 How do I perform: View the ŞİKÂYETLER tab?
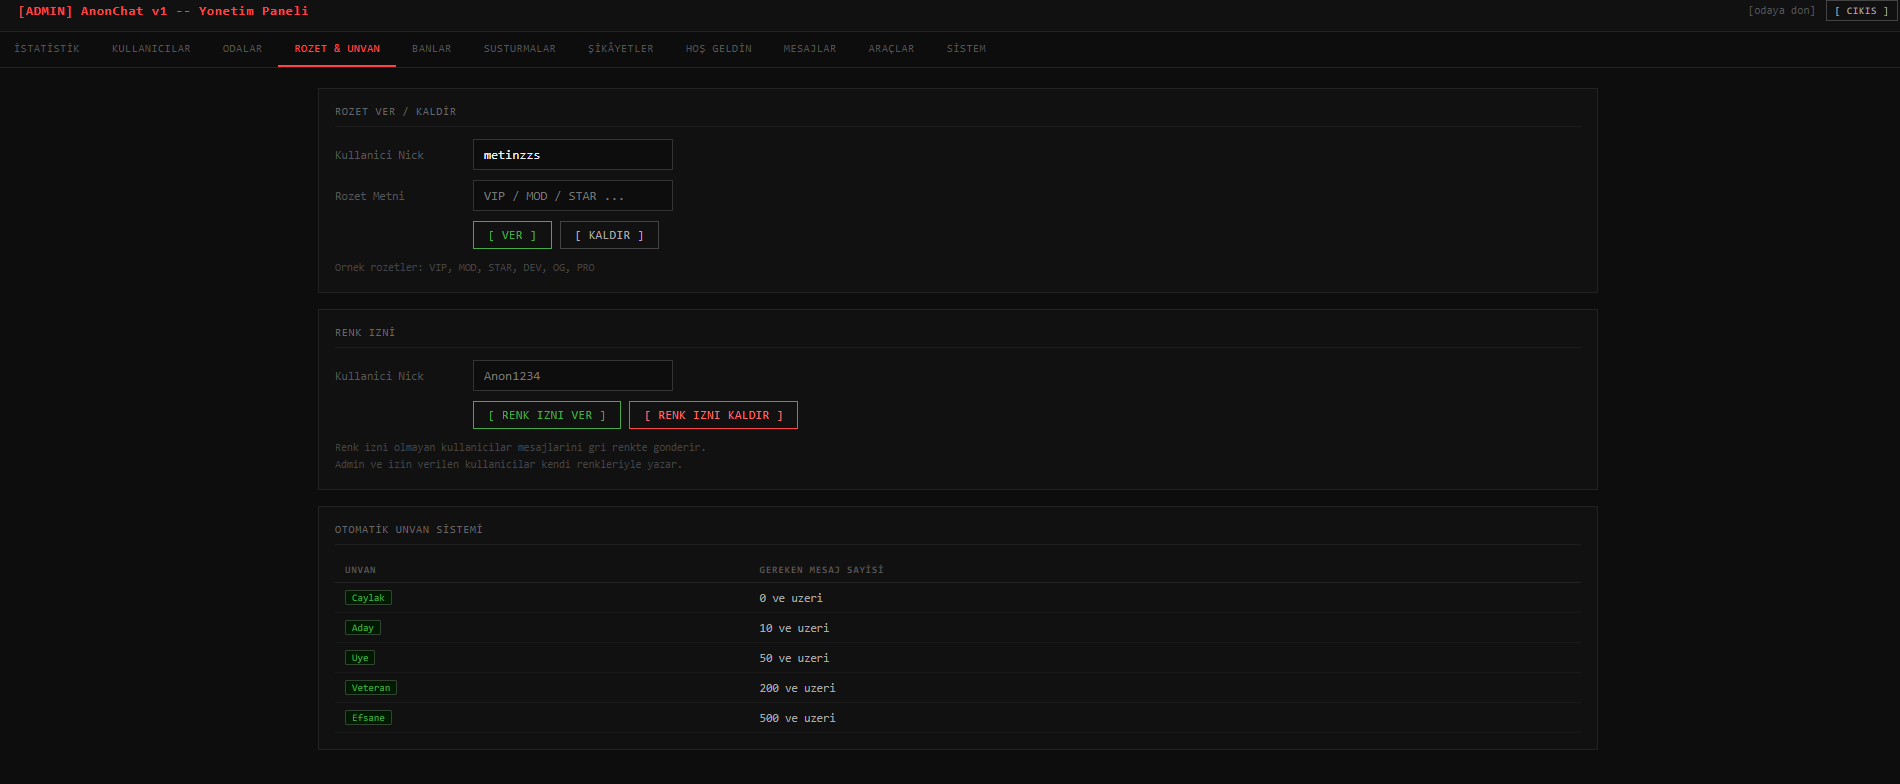point(620,49)
